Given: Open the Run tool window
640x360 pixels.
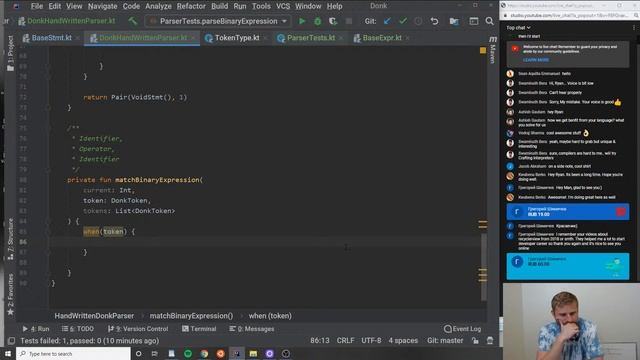Looking at the screenshot, I should tap(36, 329).
